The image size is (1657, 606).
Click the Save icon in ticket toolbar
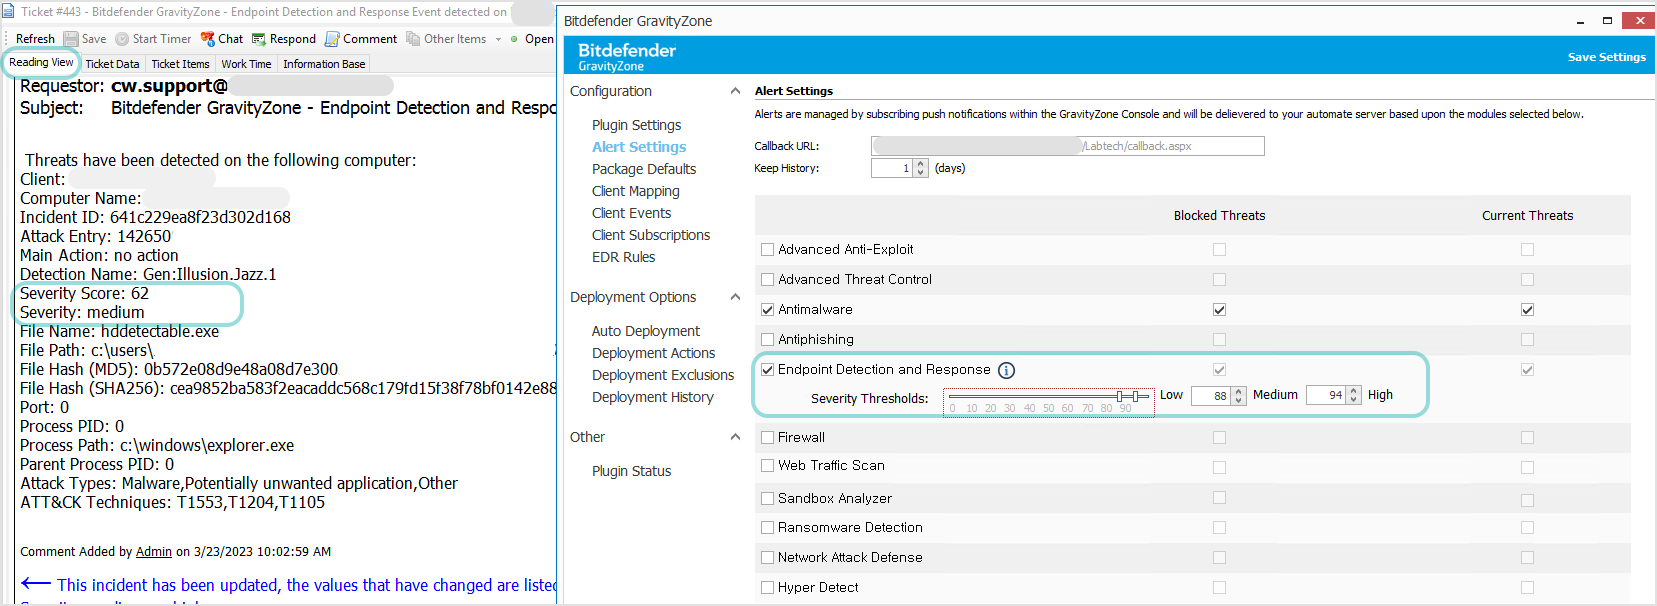click(x=71, y=39)
